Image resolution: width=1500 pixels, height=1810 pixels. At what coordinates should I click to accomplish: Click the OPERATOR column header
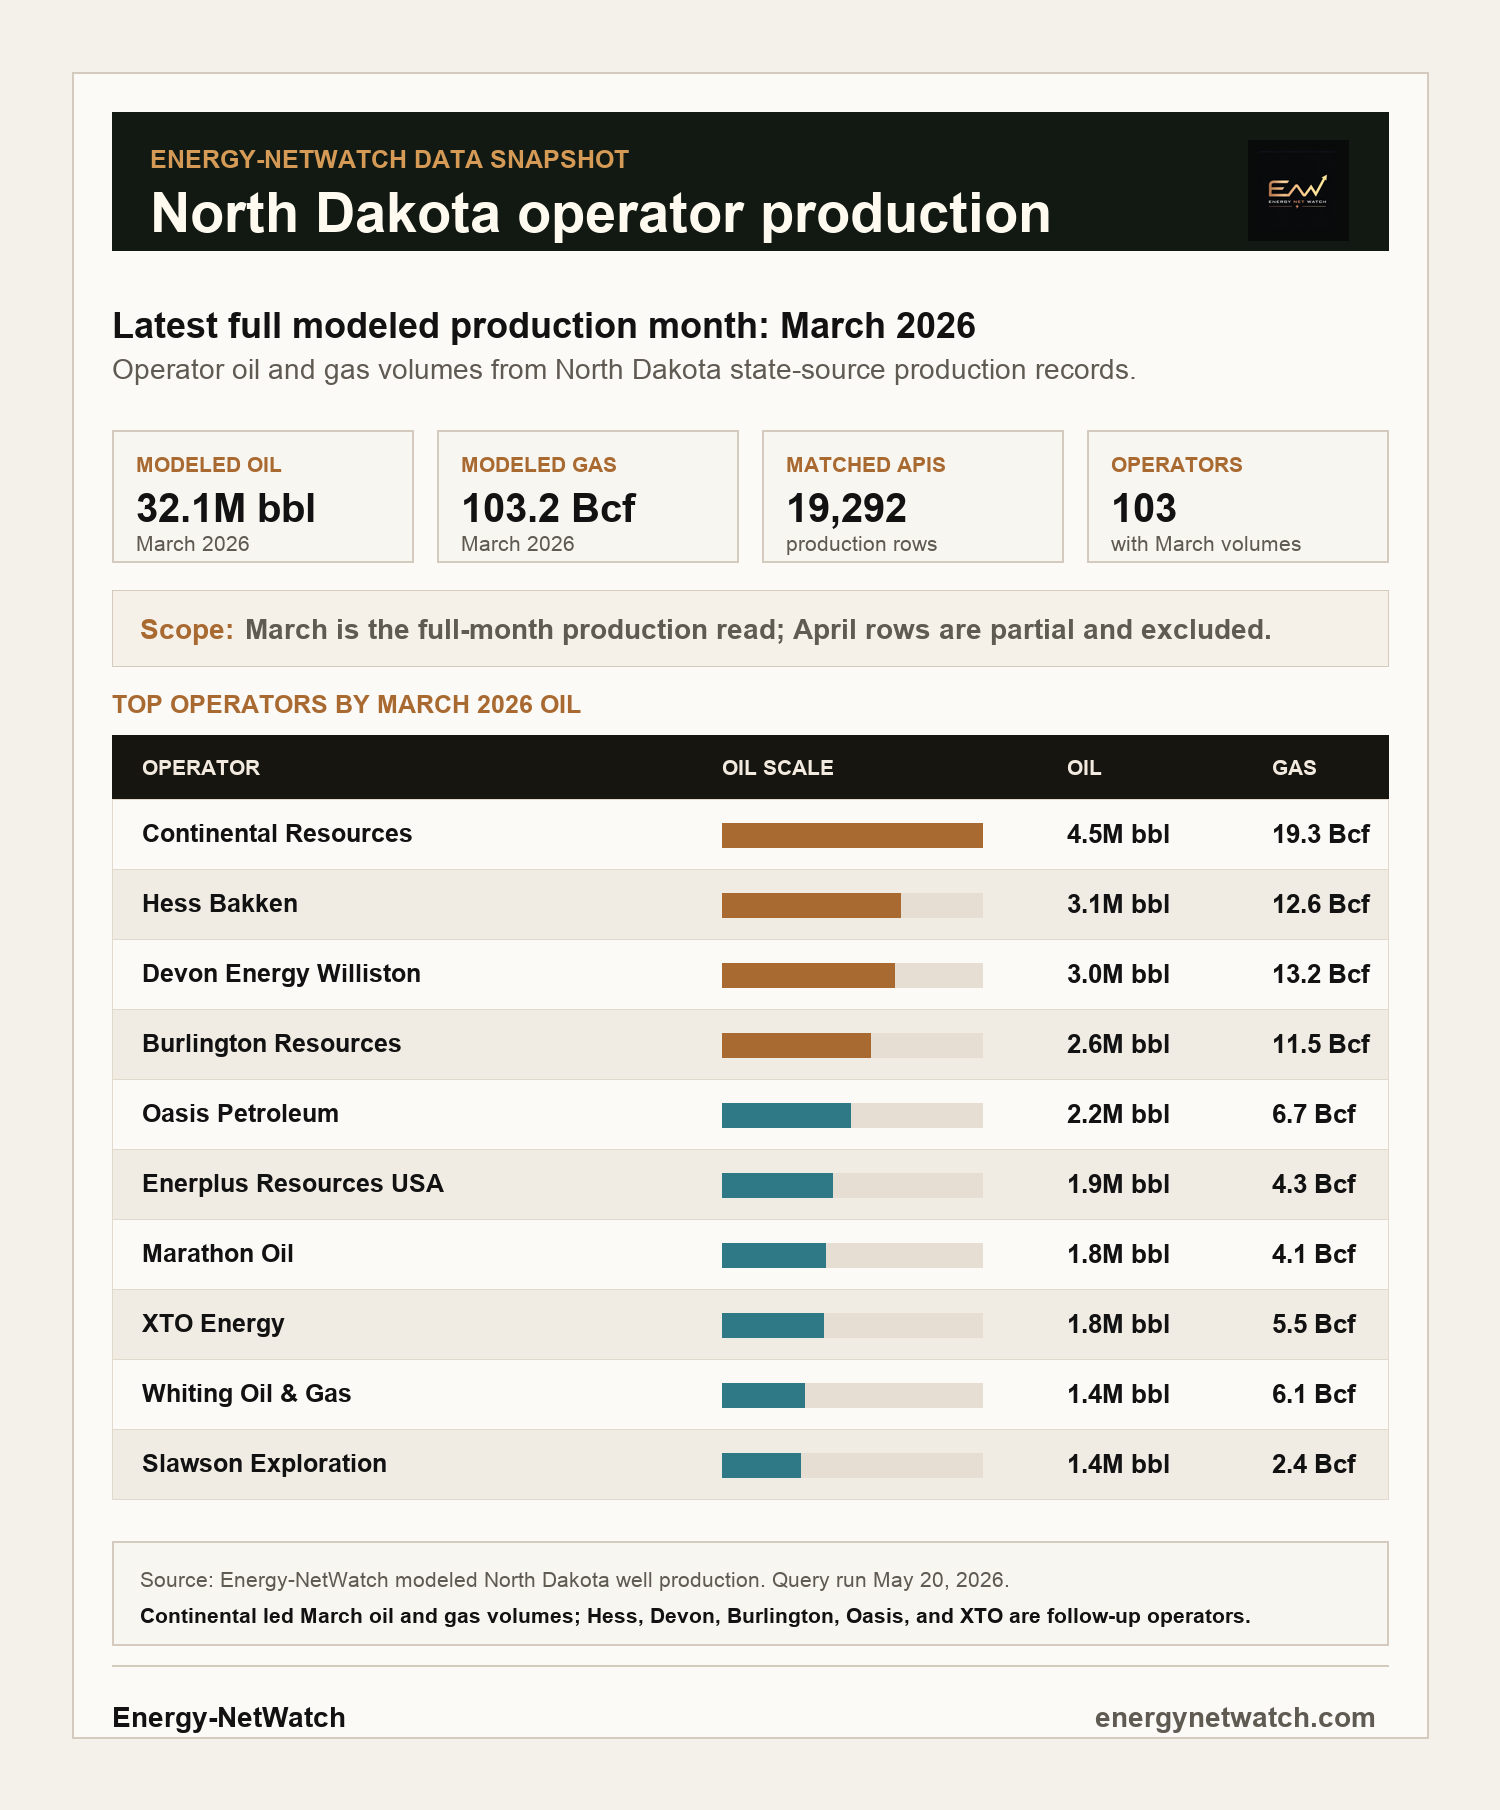click(x=201, y=767)
